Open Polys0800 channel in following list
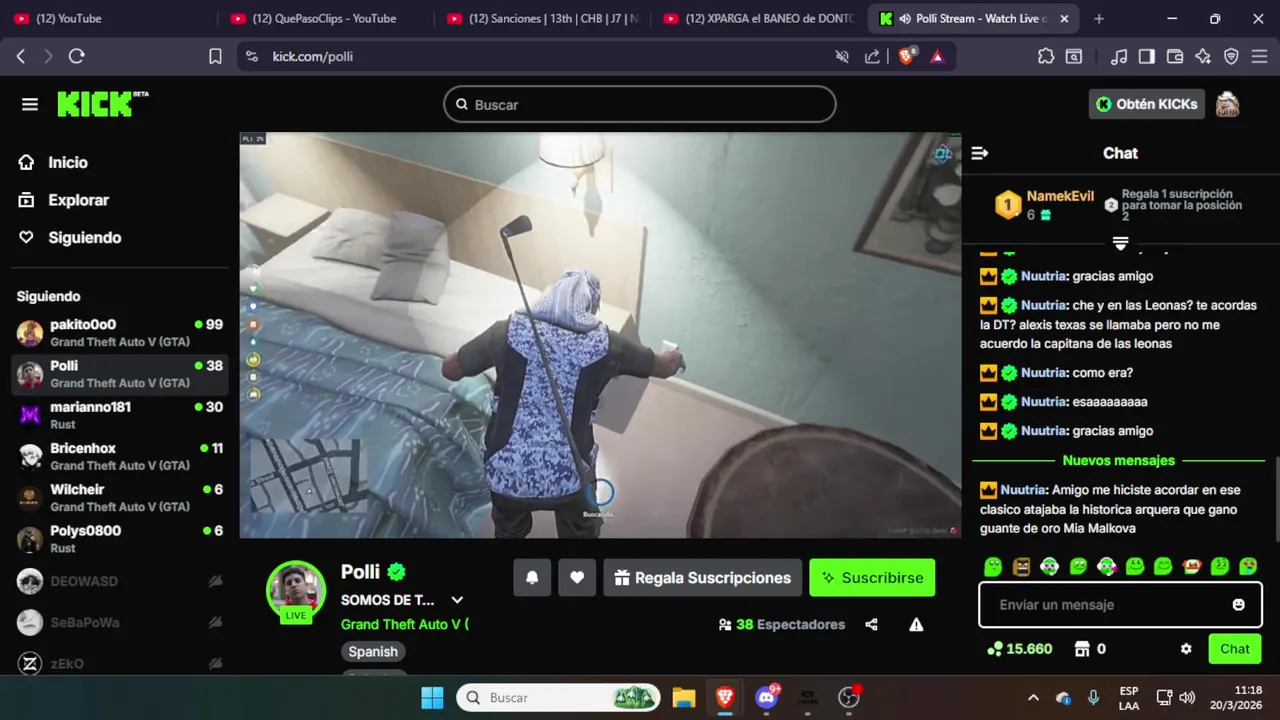1280x720 pixels. [x=120, y=539]
